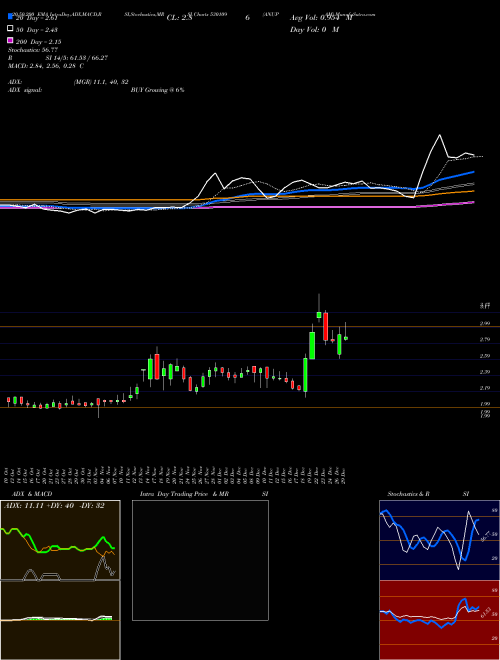Click the 2.99 price axis label
This screenshot has height=660, width=500.
485,323
